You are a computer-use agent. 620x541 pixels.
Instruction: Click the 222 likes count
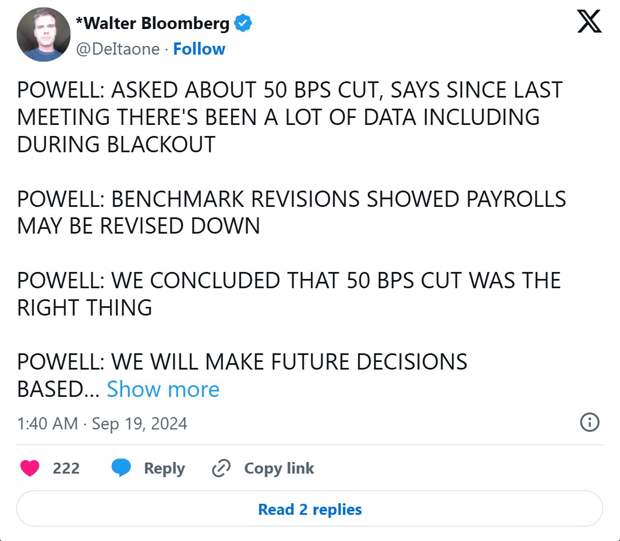(66, 468)
